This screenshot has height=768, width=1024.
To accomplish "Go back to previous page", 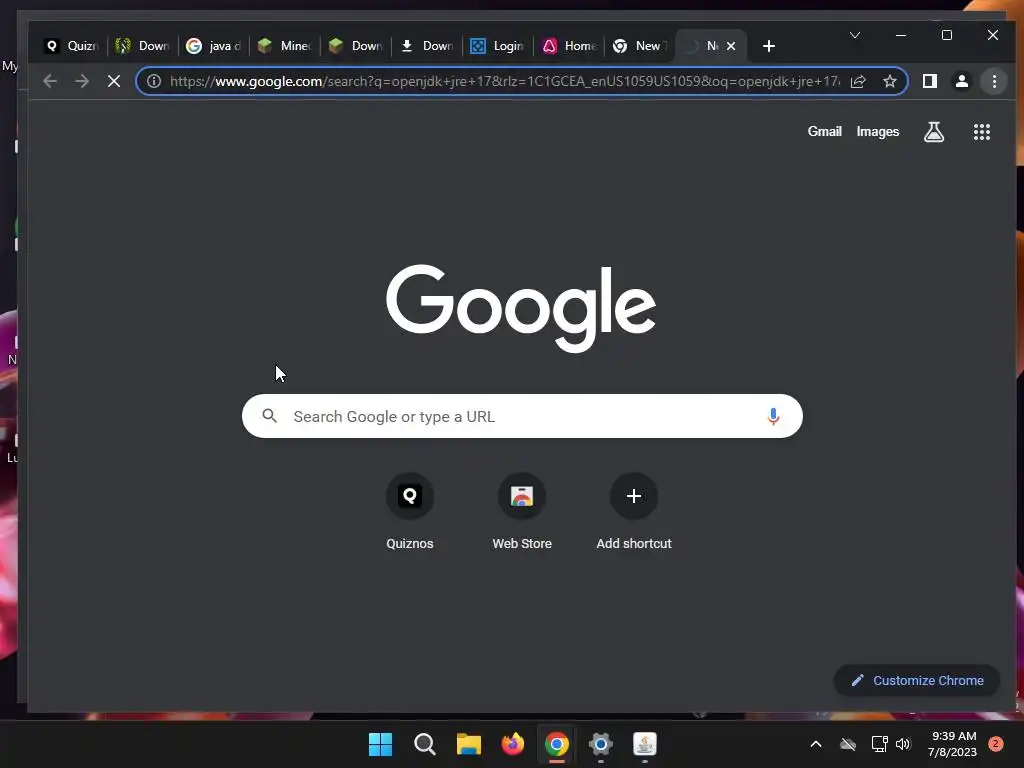I will [x=50, y=81].
